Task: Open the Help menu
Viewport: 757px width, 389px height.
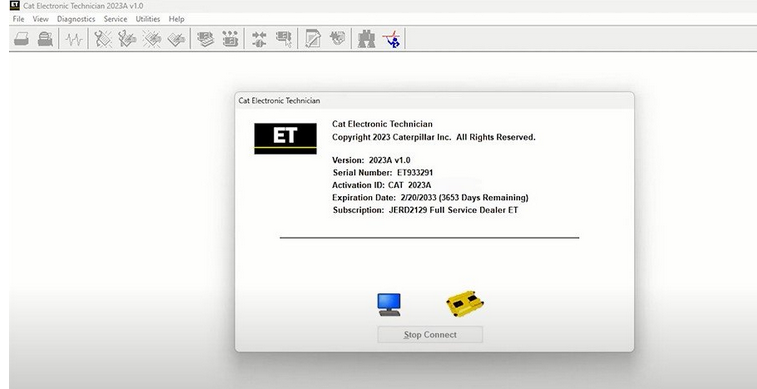Action: tap(176, 19)
